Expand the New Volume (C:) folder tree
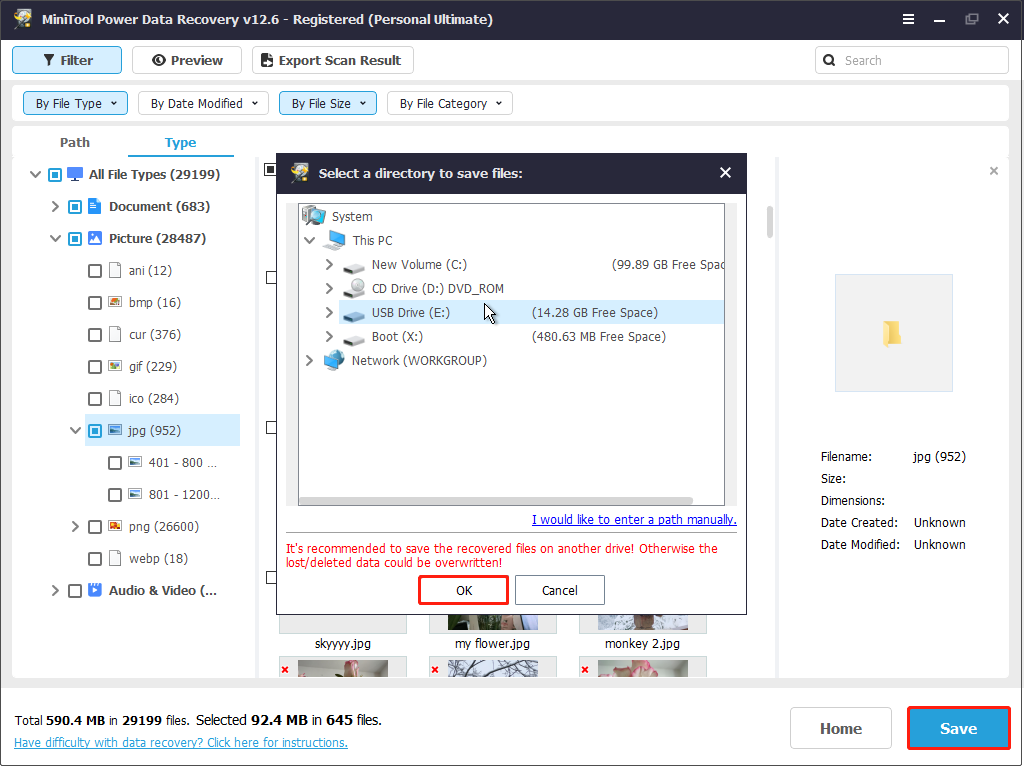Viewport: 1024px width, 768px height. pyautogui.click(x=329, y=264)
